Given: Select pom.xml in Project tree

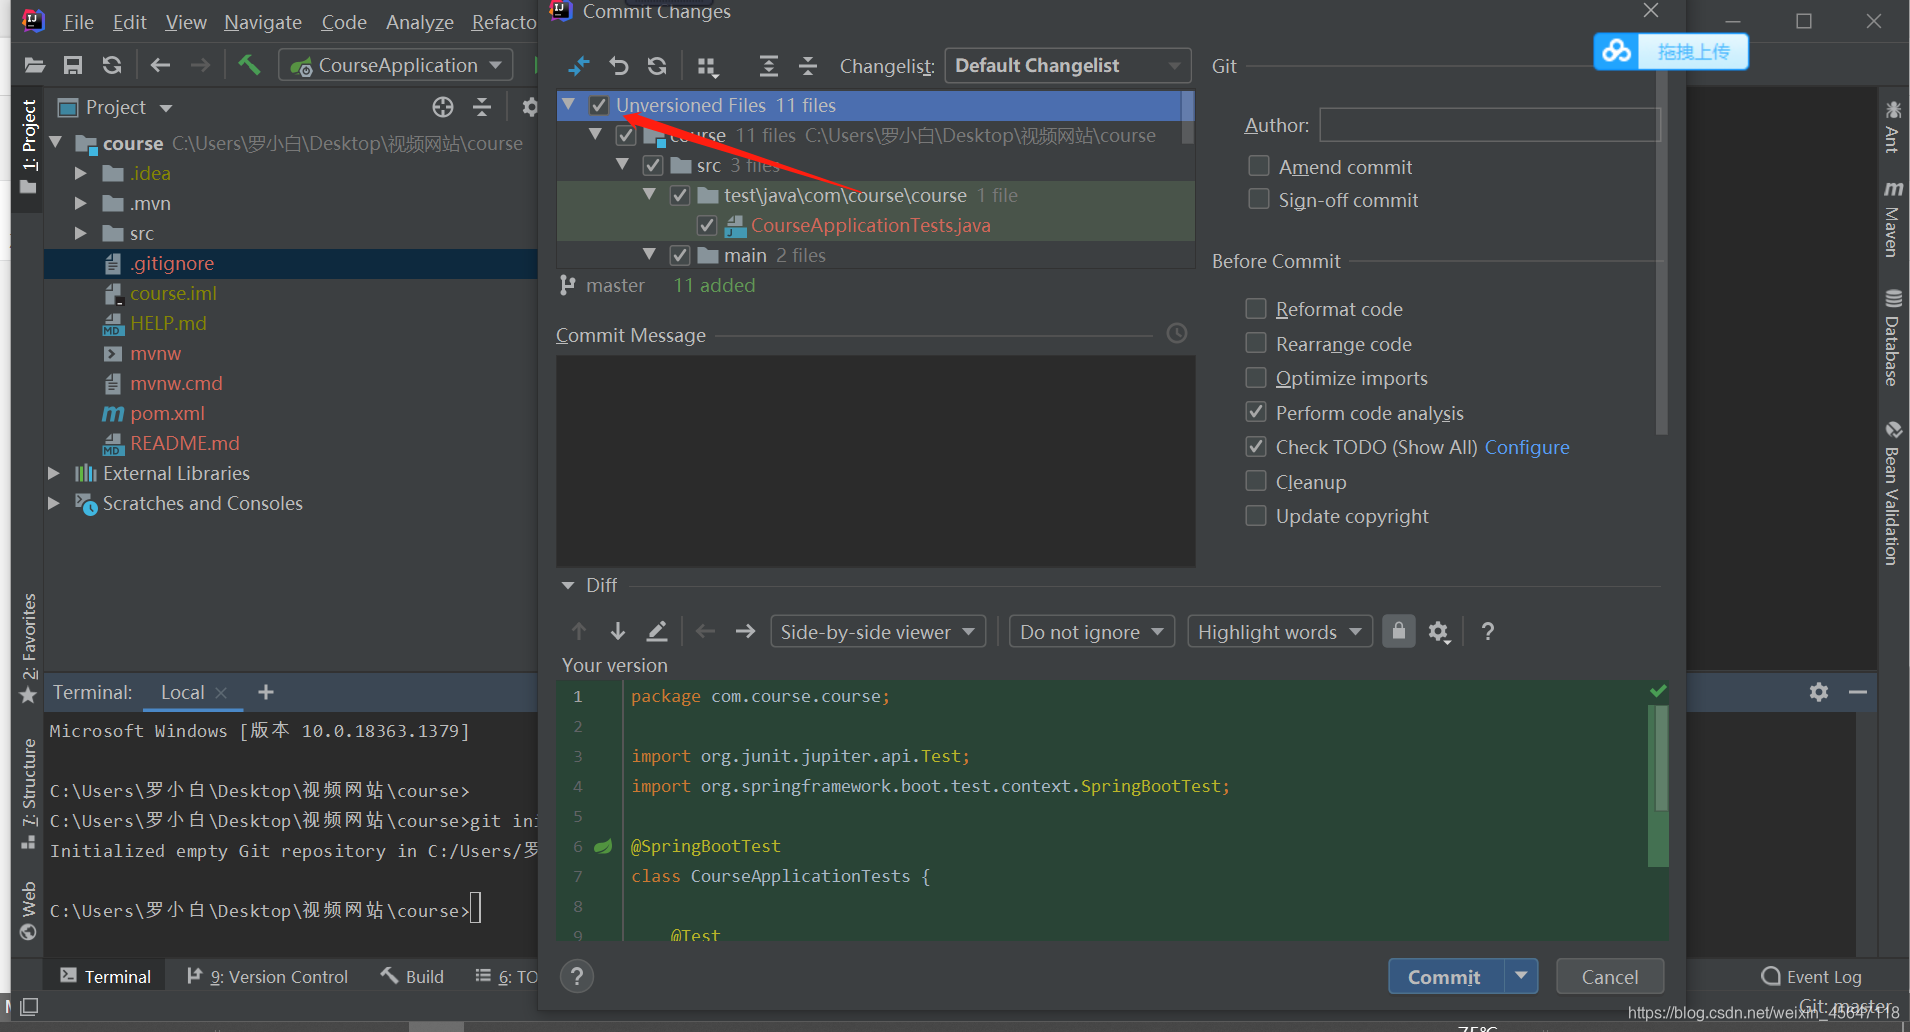Looking at the screenshot, I should click(167, 413).
